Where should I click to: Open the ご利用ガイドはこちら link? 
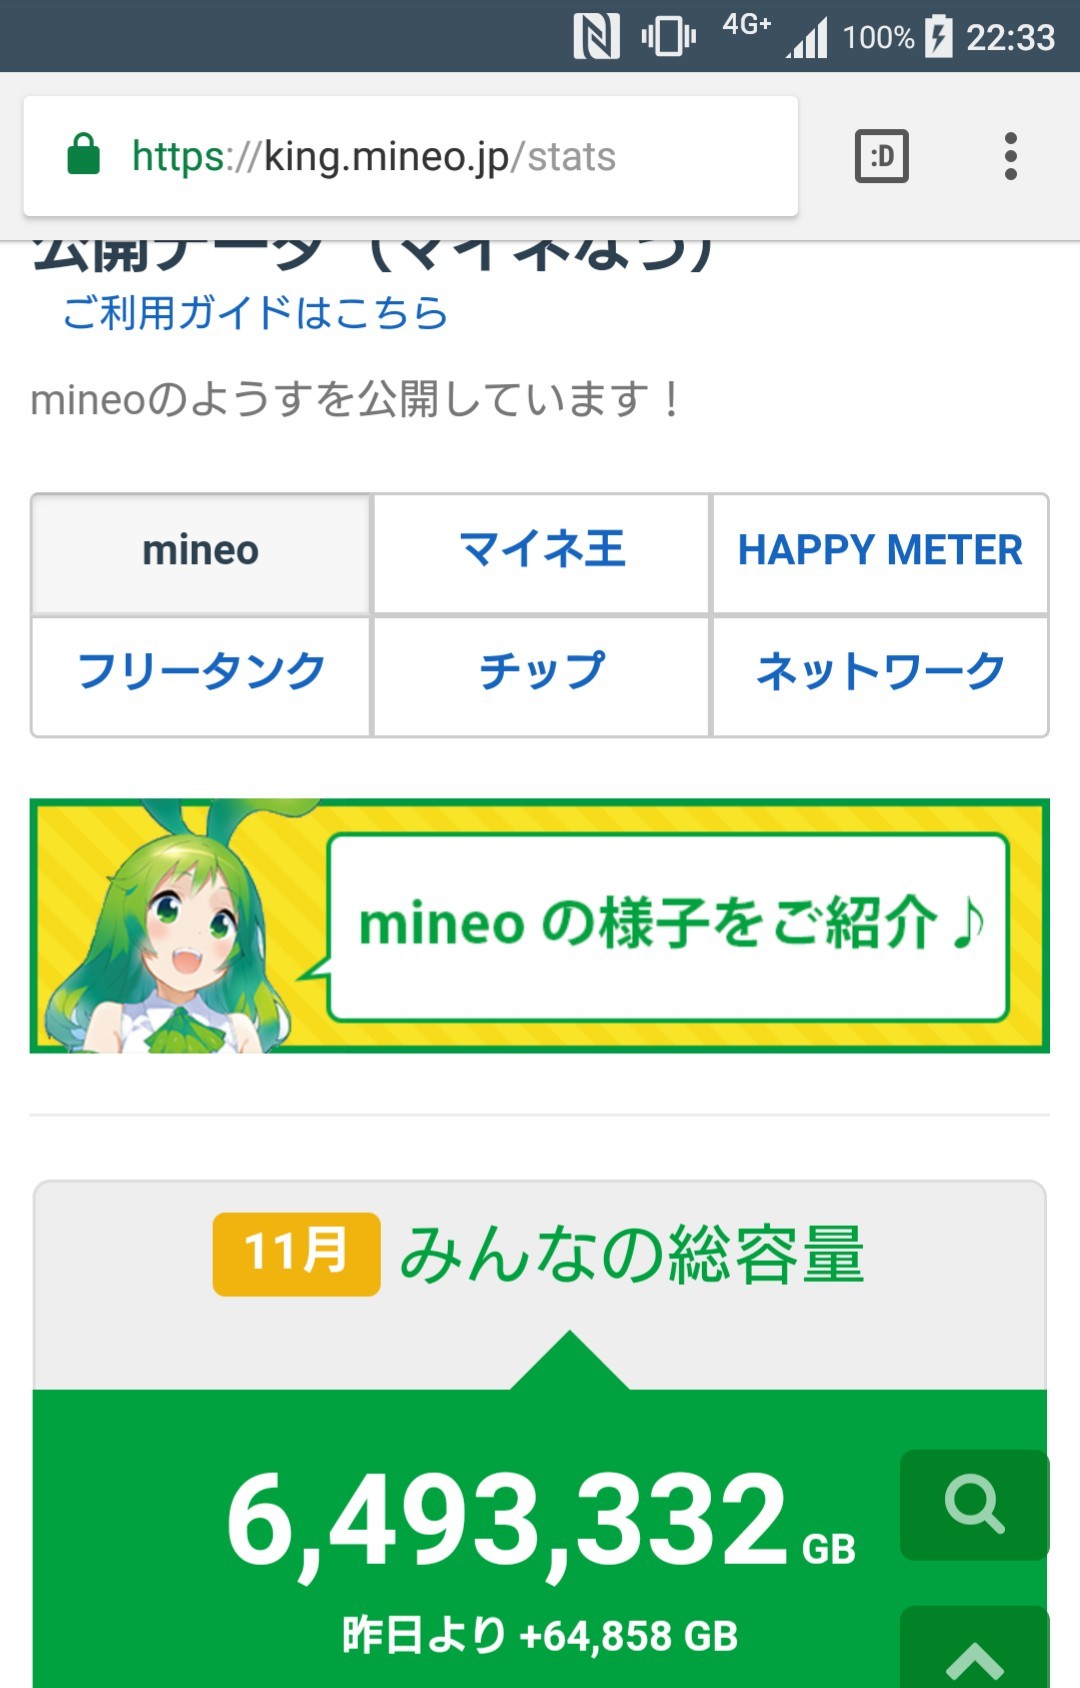click(255, 313)
